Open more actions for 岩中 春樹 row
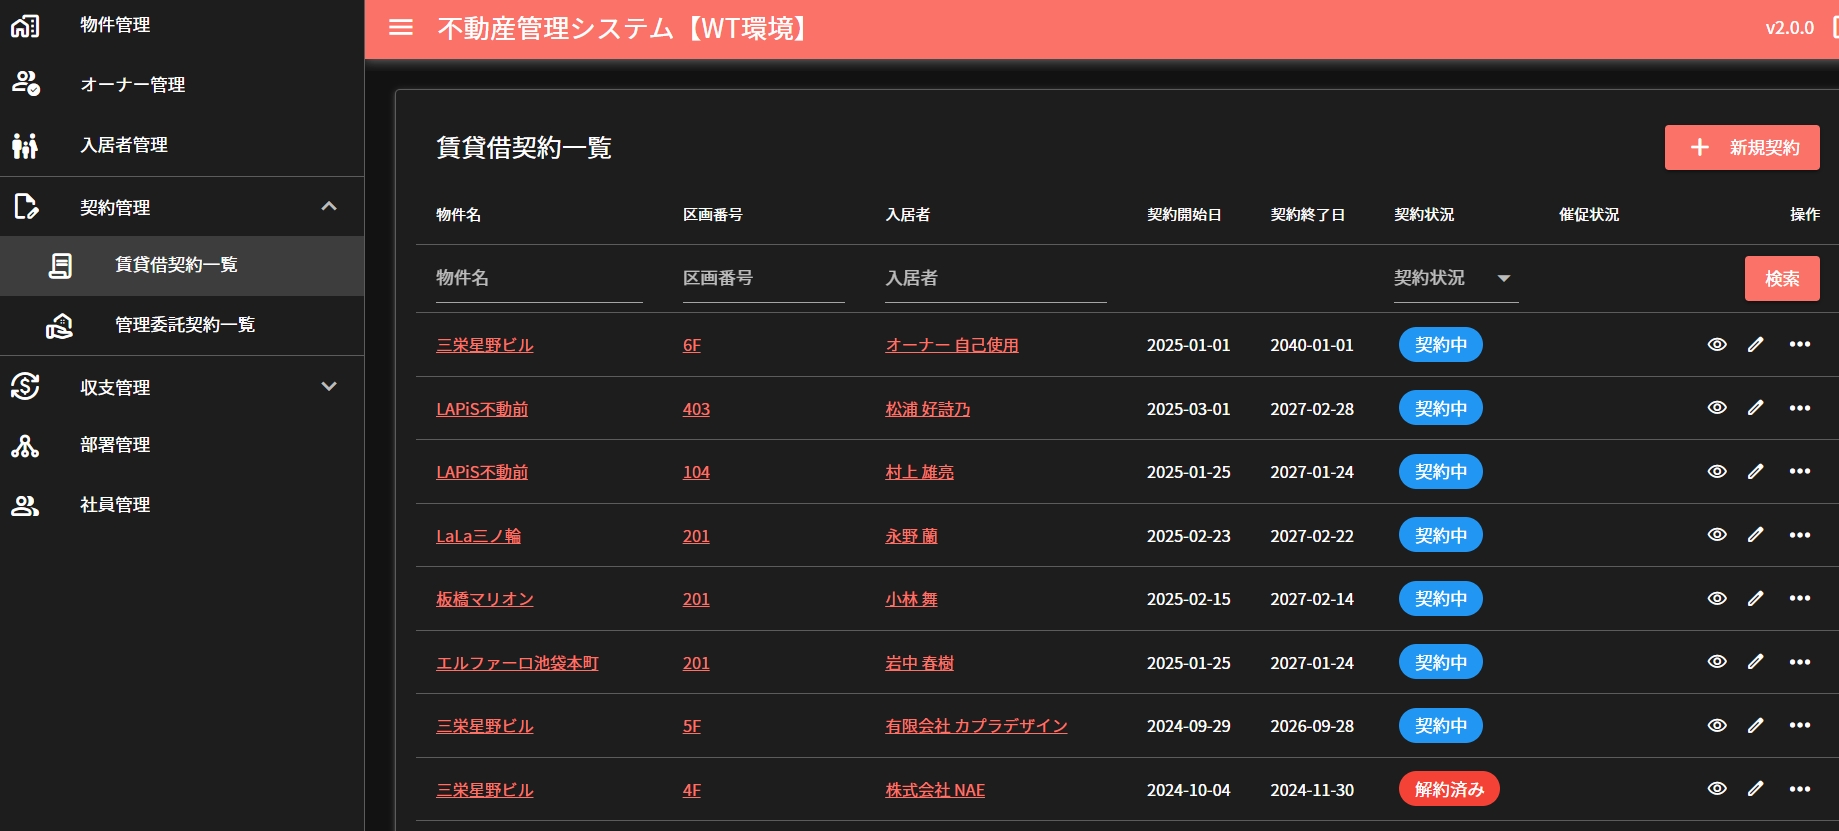The image size is (1839, 831). click(x=1800, y=662)
